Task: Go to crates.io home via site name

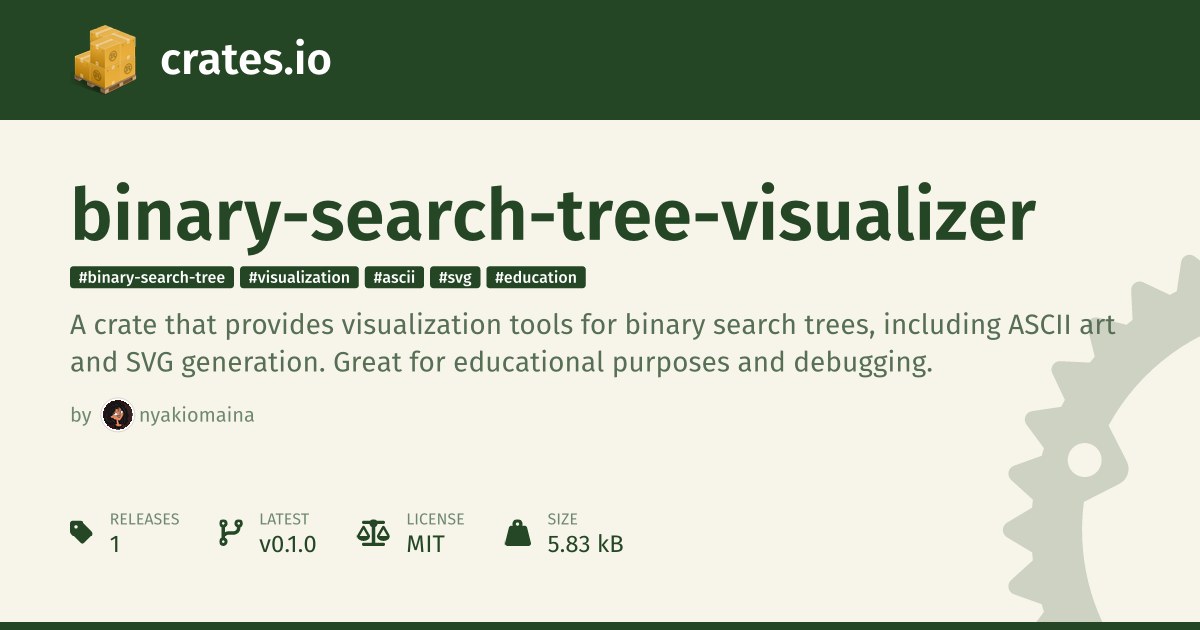Action: 245,61
